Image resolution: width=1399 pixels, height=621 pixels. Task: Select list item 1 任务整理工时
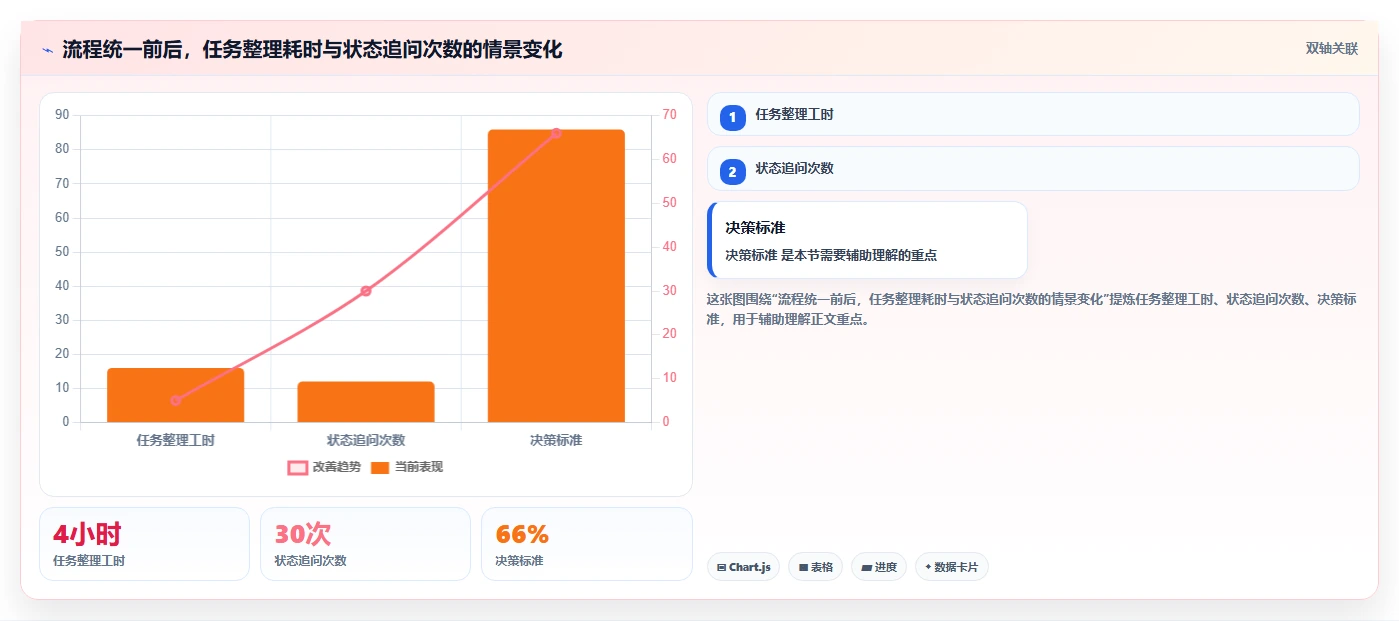pos(1033,114)
